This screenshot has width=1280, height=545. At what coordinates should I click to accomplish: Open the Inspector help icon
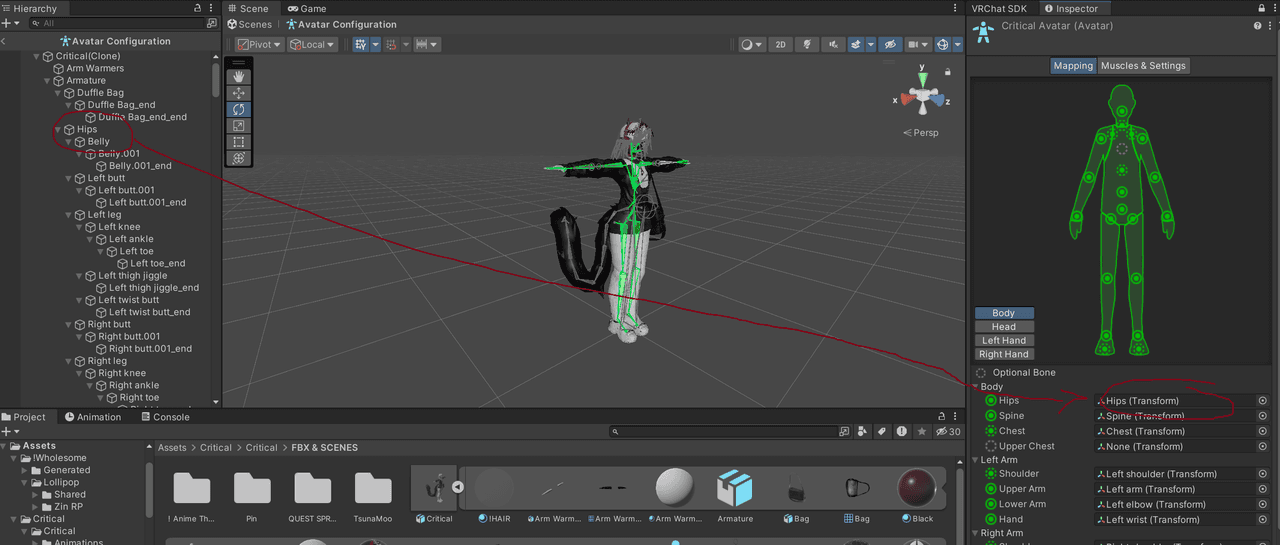[1257, 26]
